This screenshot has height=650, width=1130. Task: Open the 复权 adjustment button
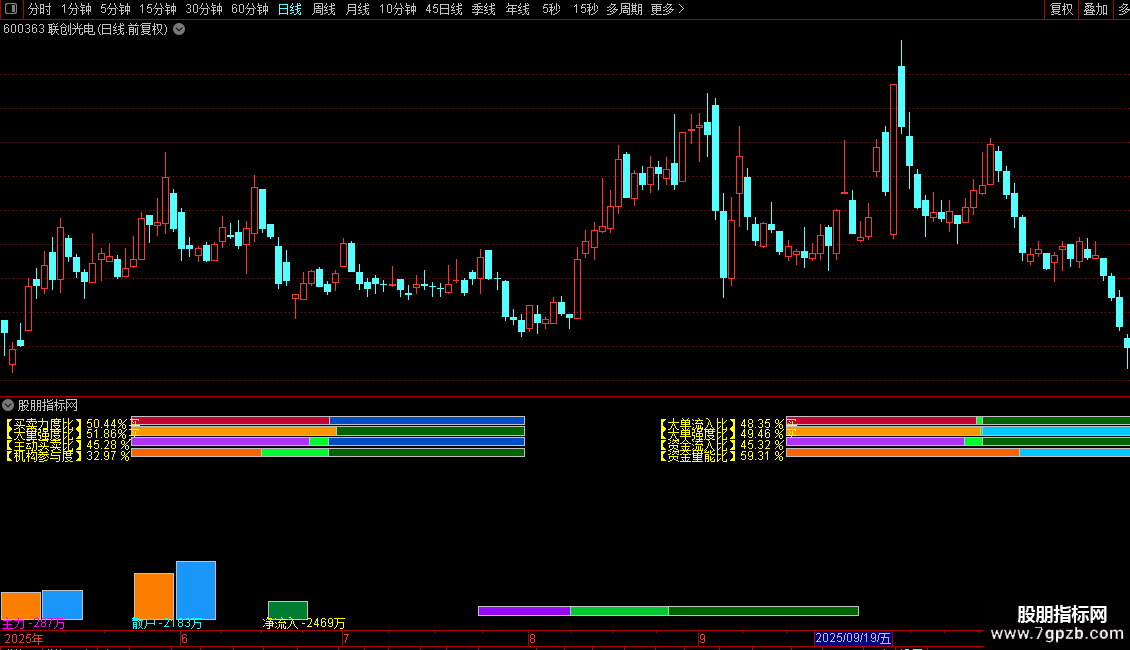point(1062,9)
